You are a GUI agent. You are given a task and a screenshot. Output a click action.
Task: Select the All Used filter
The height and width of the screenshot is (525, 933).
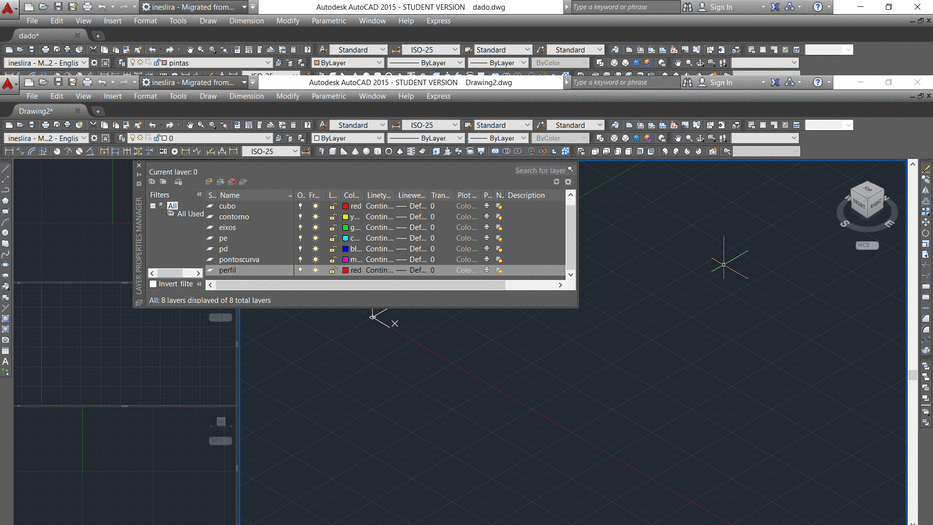[190, 214]
